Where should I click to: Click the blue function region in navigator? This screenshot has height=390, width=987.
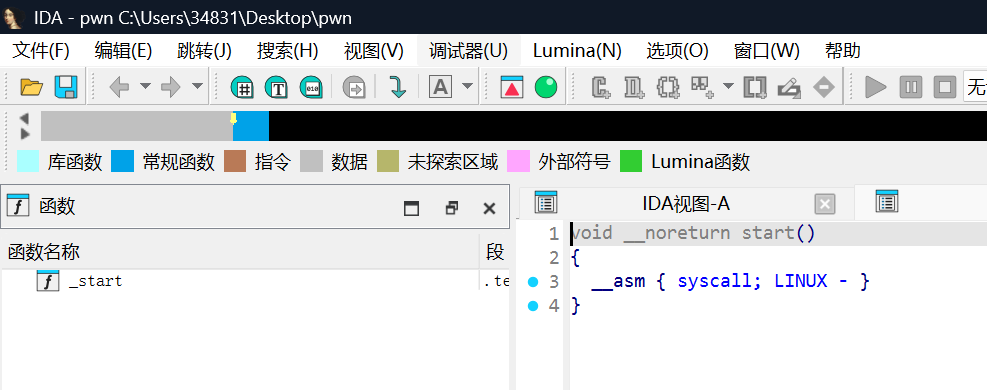tap(251, 126)
